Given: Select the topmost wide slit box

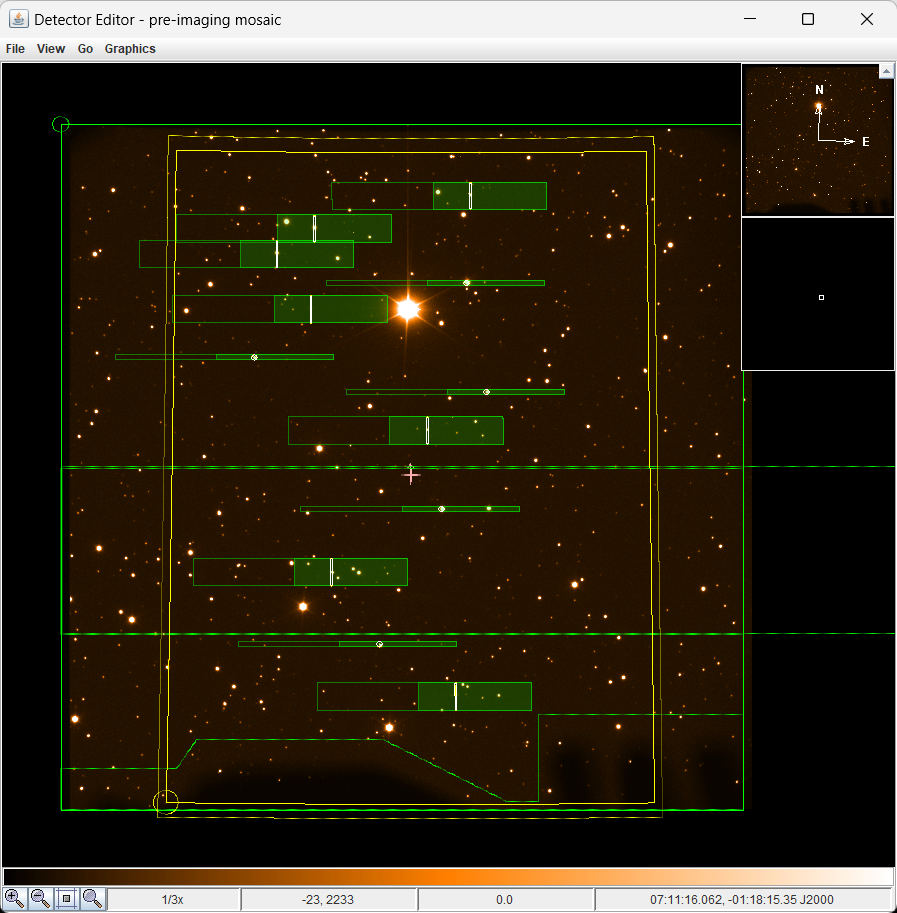Looking at the screenshot, I should (x=439, y=196).
